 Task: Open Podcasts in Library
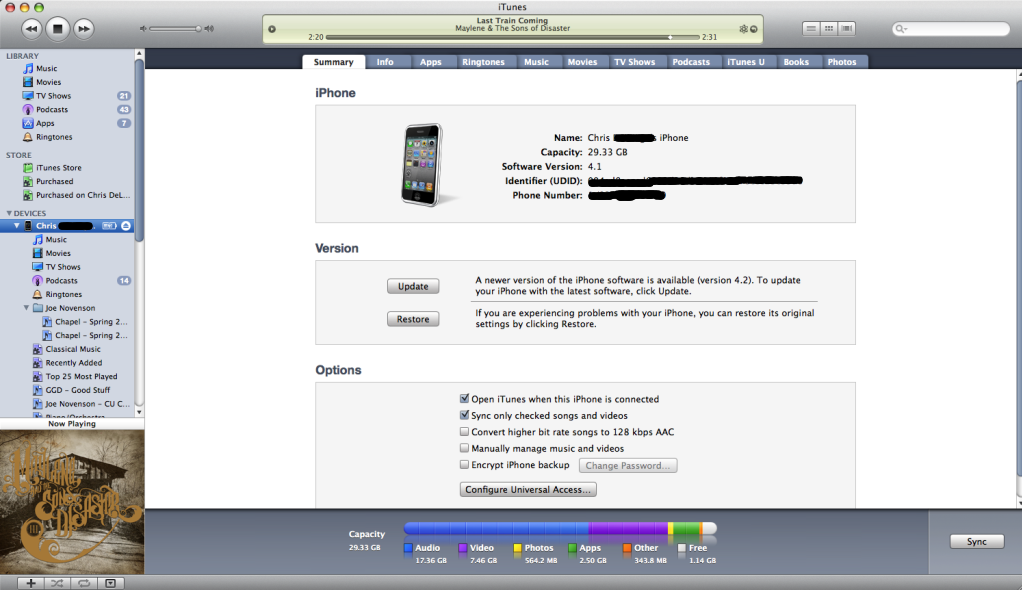tap(51, 110)
